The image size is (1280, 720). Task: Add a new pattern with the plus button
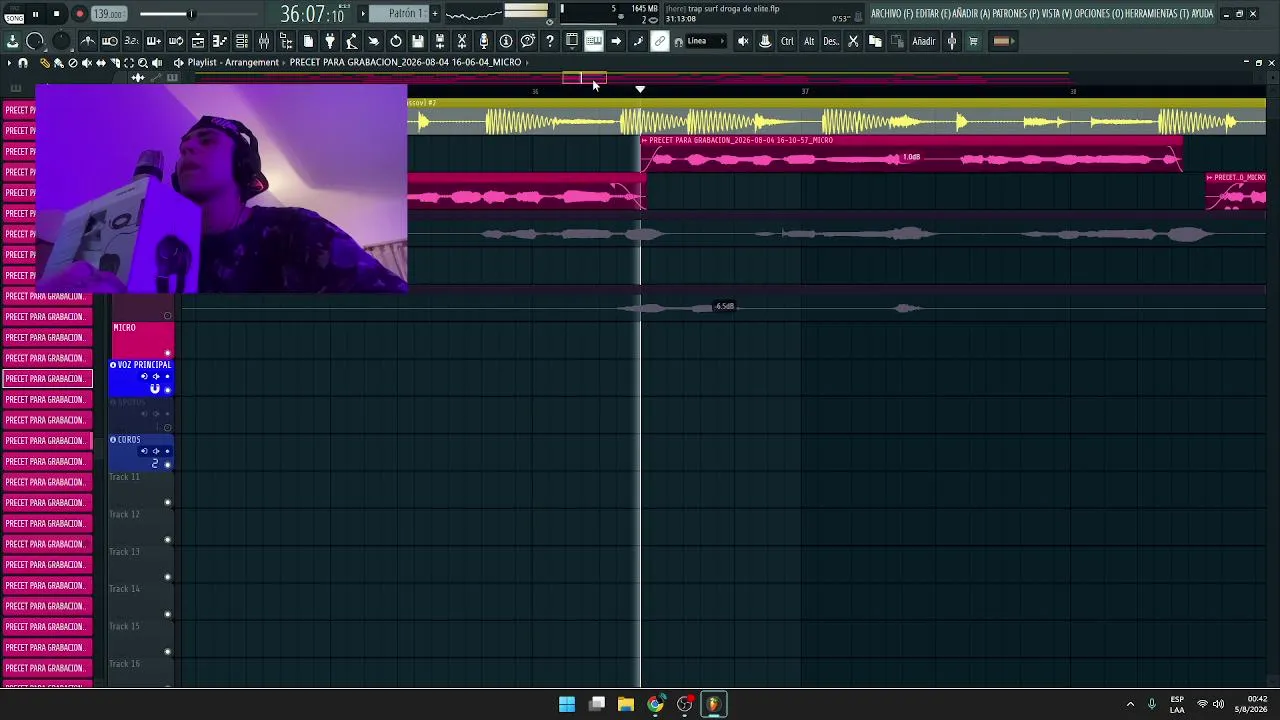[x=435, y=14]
